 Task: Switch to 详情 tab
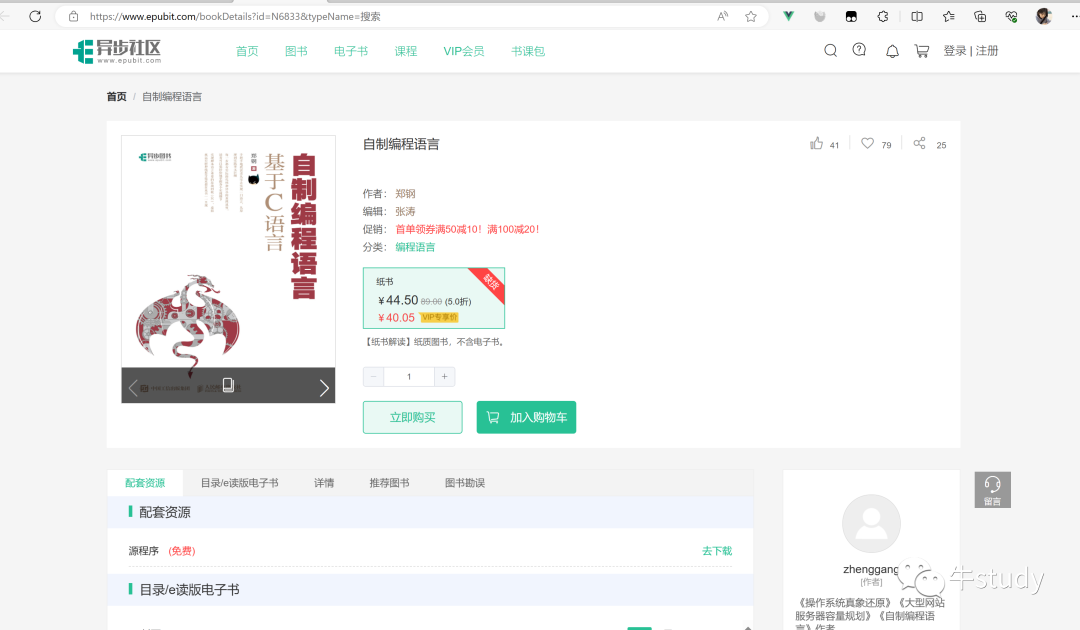coord(324,483)
